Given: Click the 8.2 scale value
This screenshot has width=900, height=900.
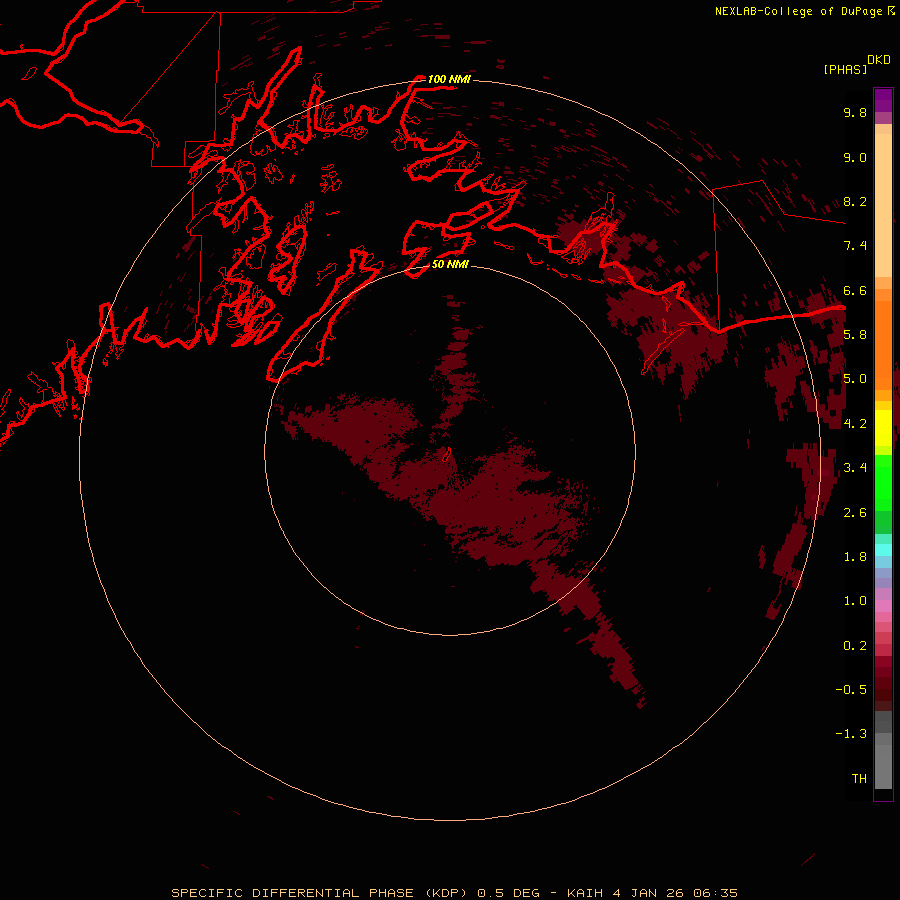Looking at the screenshot, I should click(x=855, y=201).
